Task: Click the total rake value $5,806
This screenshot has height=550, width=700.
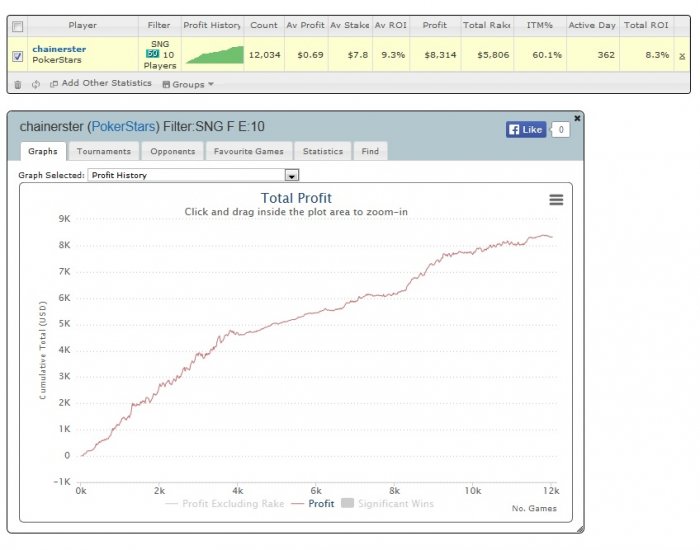Action: [x=493, y=55]
